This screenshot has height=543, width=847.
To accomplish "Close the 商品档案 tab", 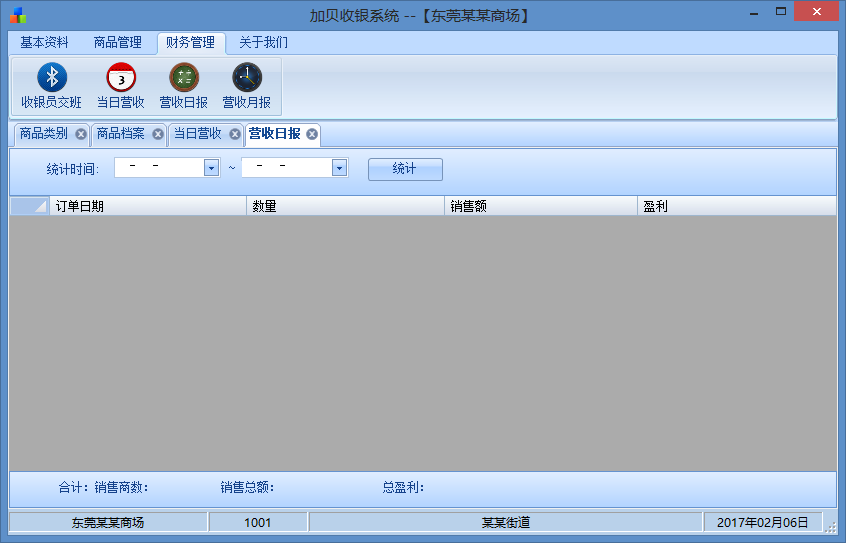I will pos(158,134).
